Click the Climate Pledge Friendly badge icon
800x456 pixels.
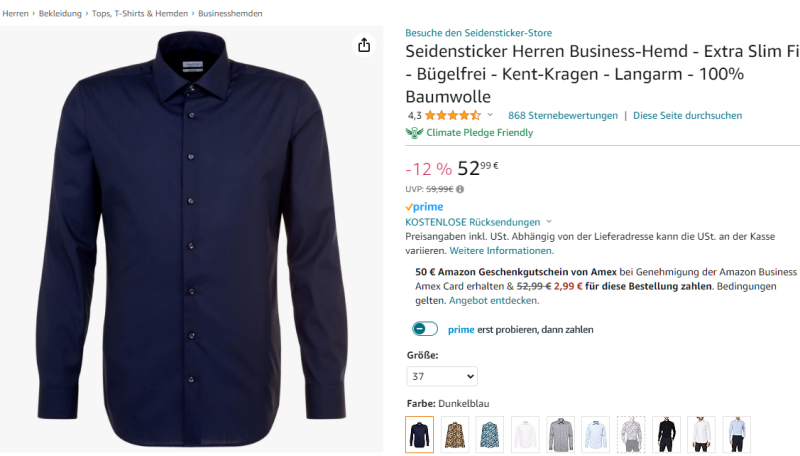pos(414,132)
